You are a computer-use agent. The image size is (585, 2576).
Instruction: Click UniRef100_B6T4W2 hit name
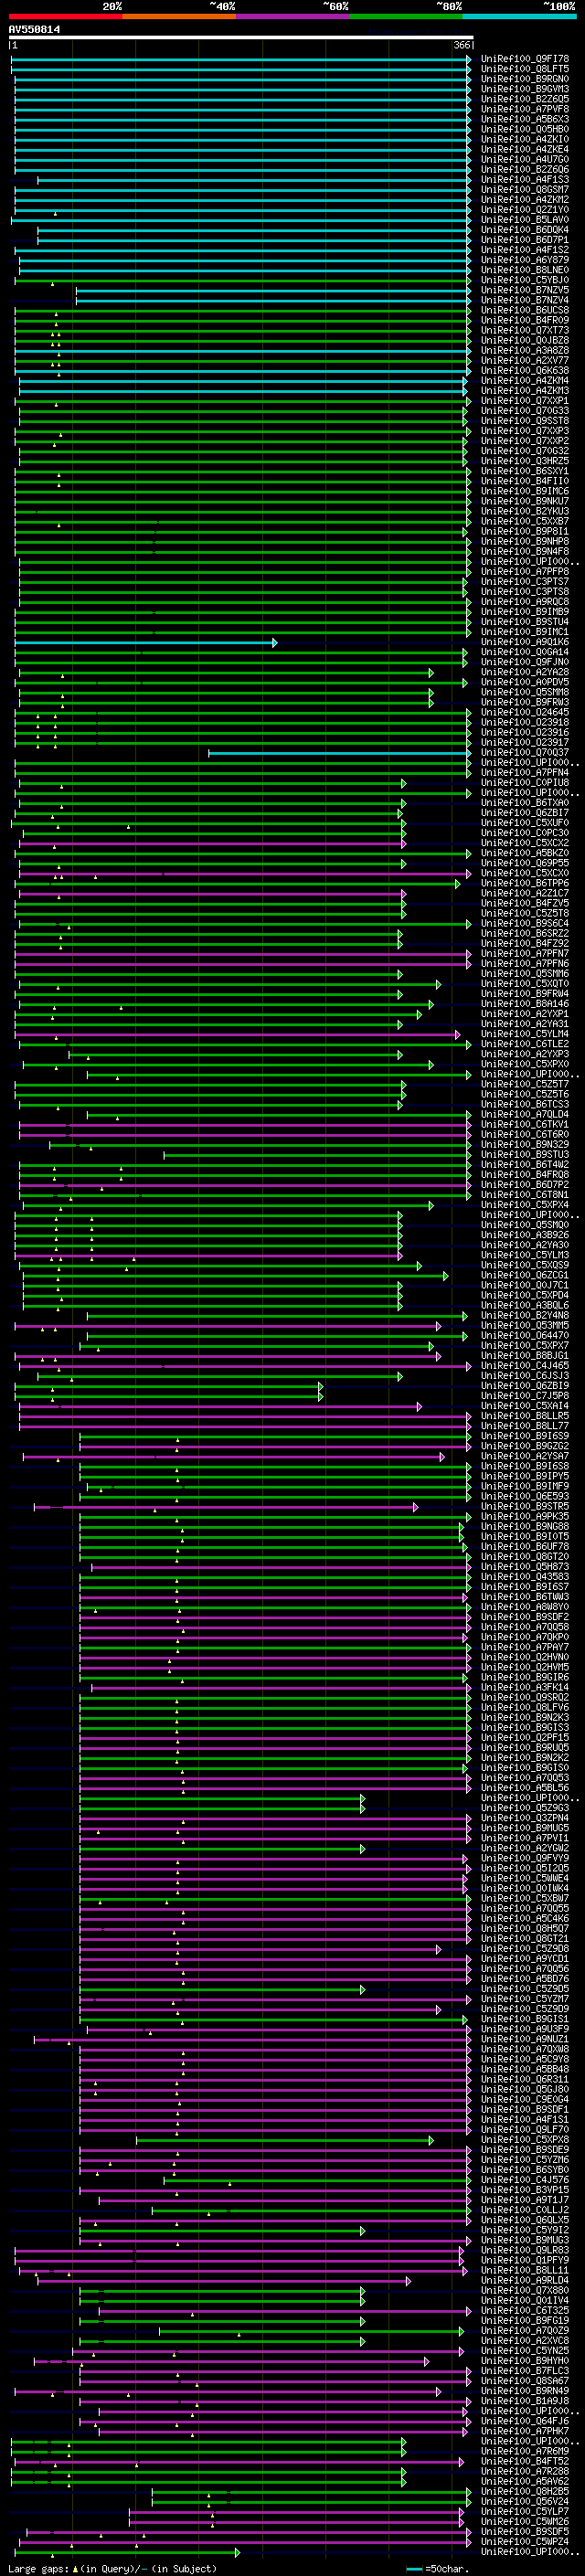click(x=525, y=1164)
